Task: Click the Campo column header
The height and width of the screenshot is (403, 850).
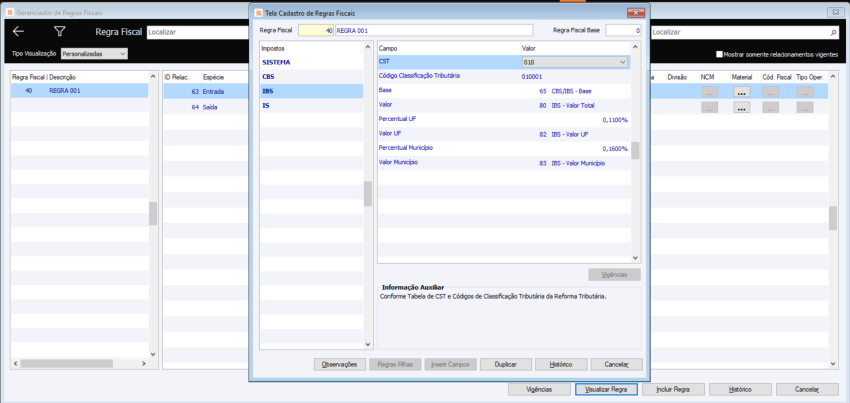Action: tap(449, 48)
